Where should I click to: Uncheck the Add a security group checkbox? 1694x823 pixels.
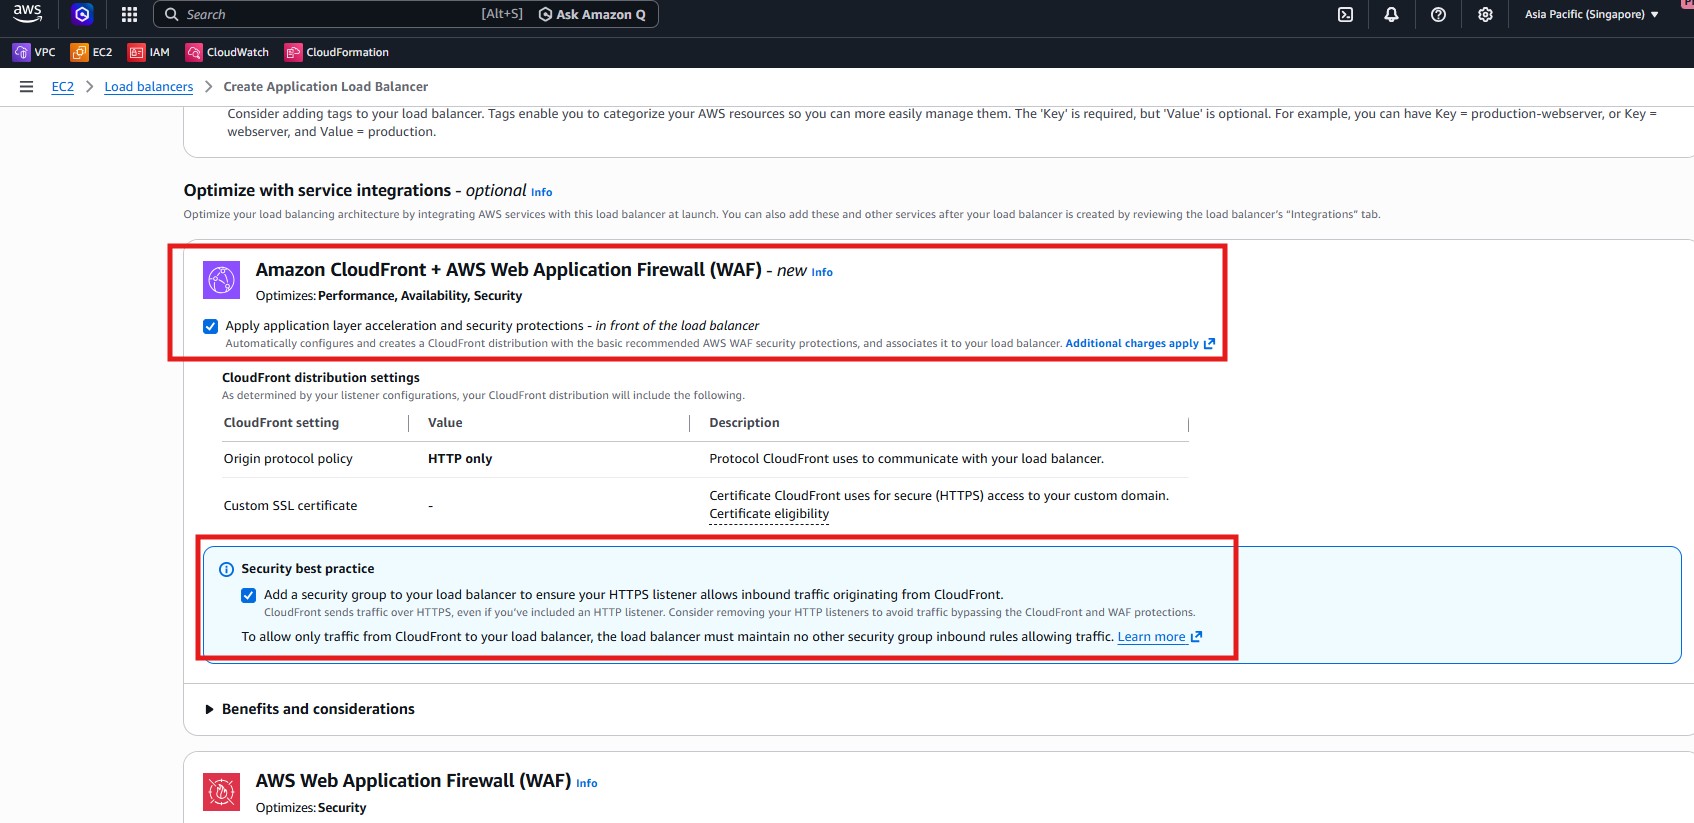click(248, 595)
